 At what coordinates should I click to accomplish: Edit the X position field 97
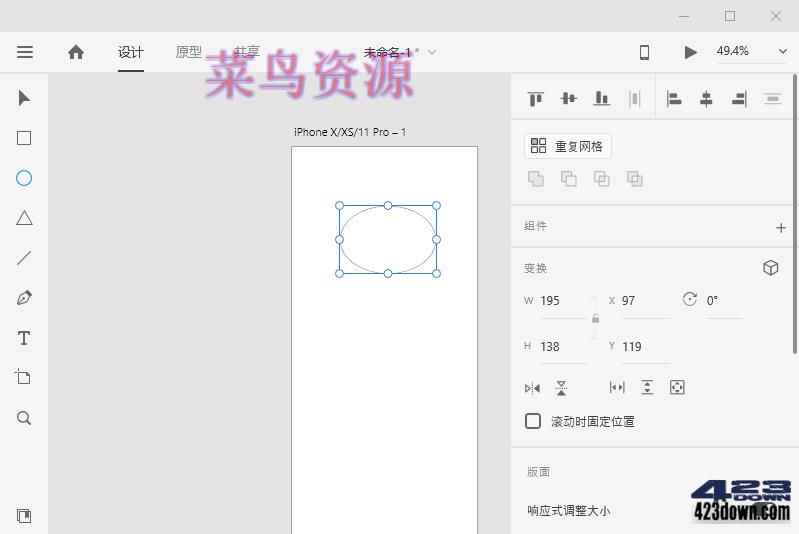coord(645,301)
